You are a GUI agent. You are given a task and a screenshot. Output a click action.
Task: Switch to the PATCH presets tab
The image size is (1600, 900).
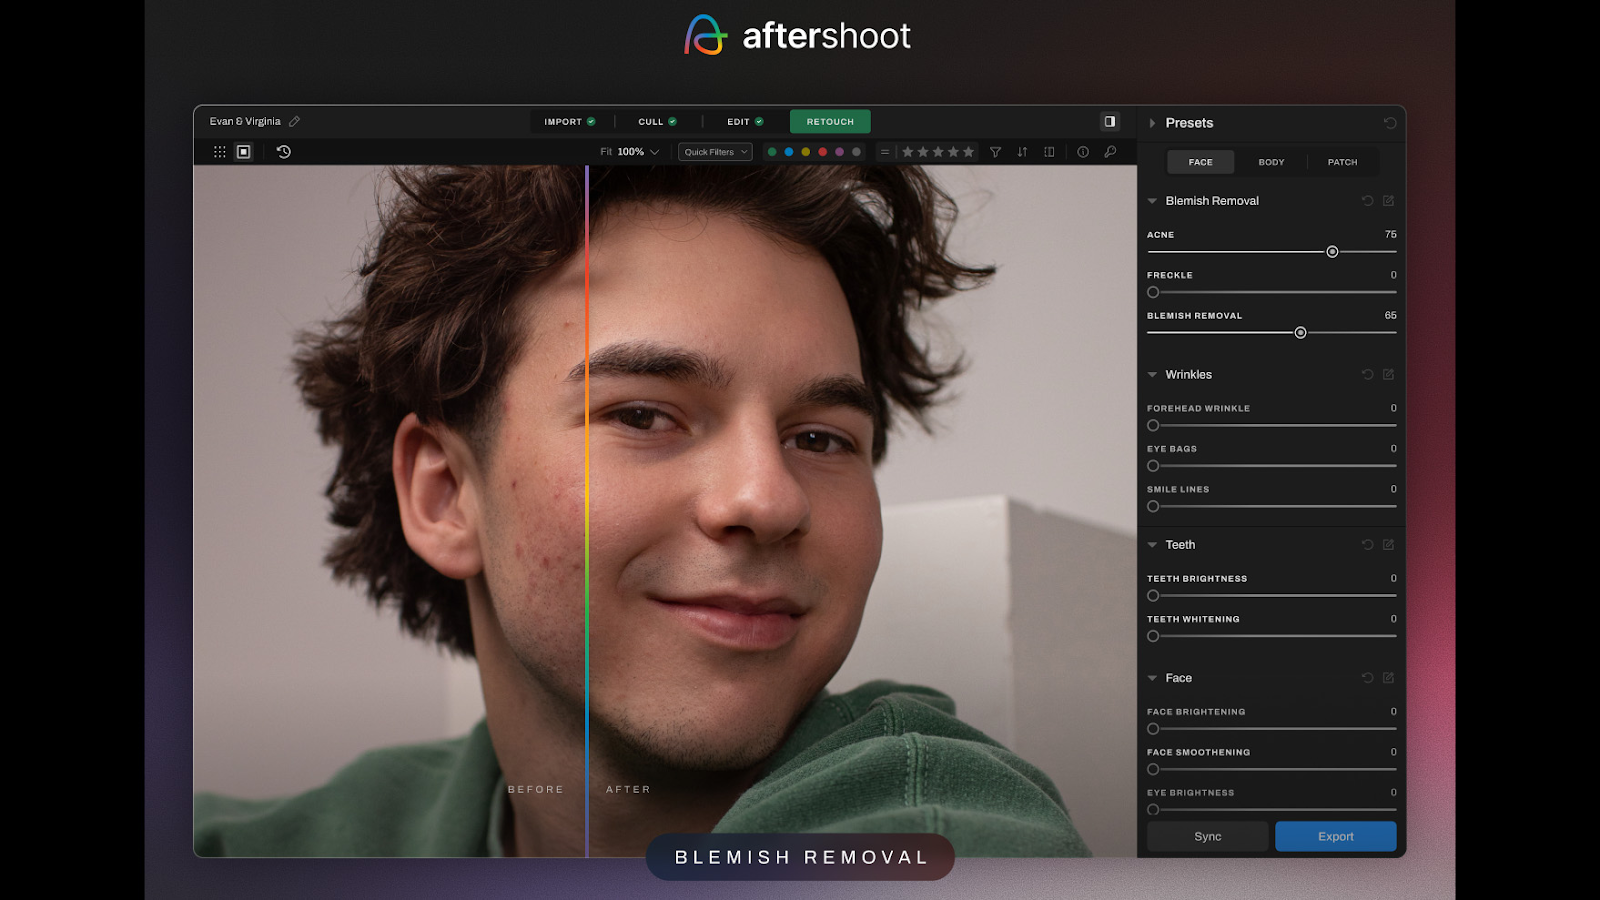click(x=1342, y=161)
